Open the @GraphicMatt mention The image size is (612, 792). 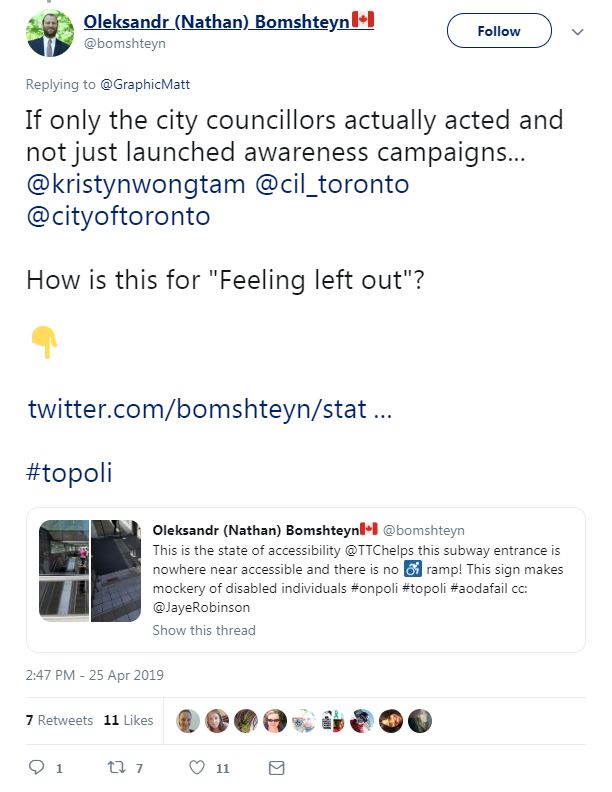click(x=145, y=84)
